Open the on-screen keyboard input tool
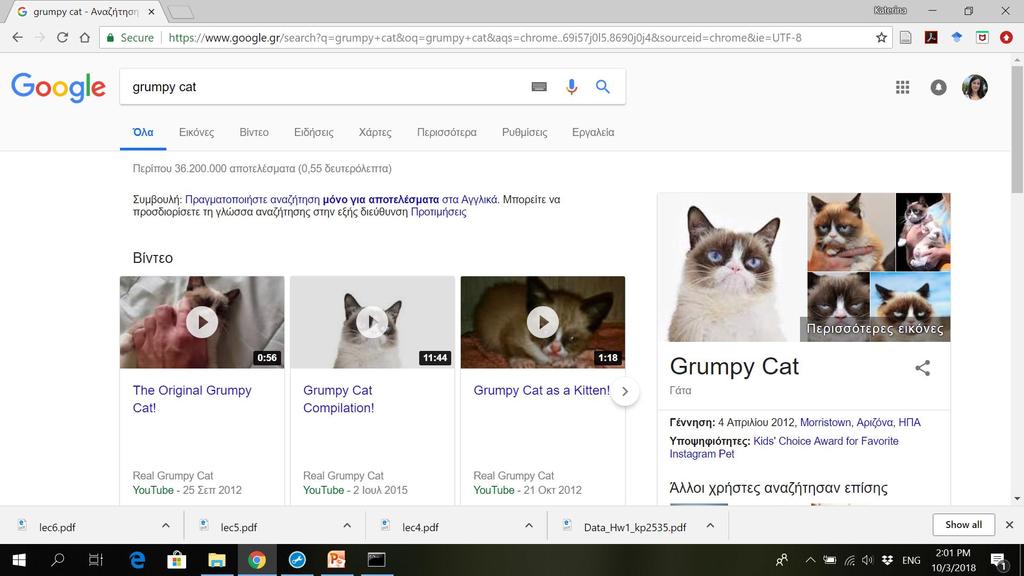This screenshot has width=1024, height=576. click(x=539, y=87)
